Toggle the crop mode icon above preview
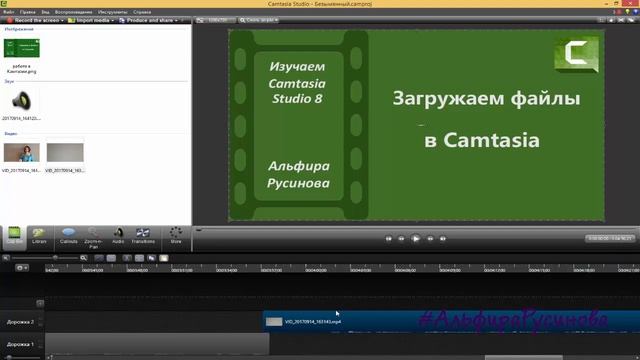This screenshot has height=360, width=640. click(x=601, y=20)
